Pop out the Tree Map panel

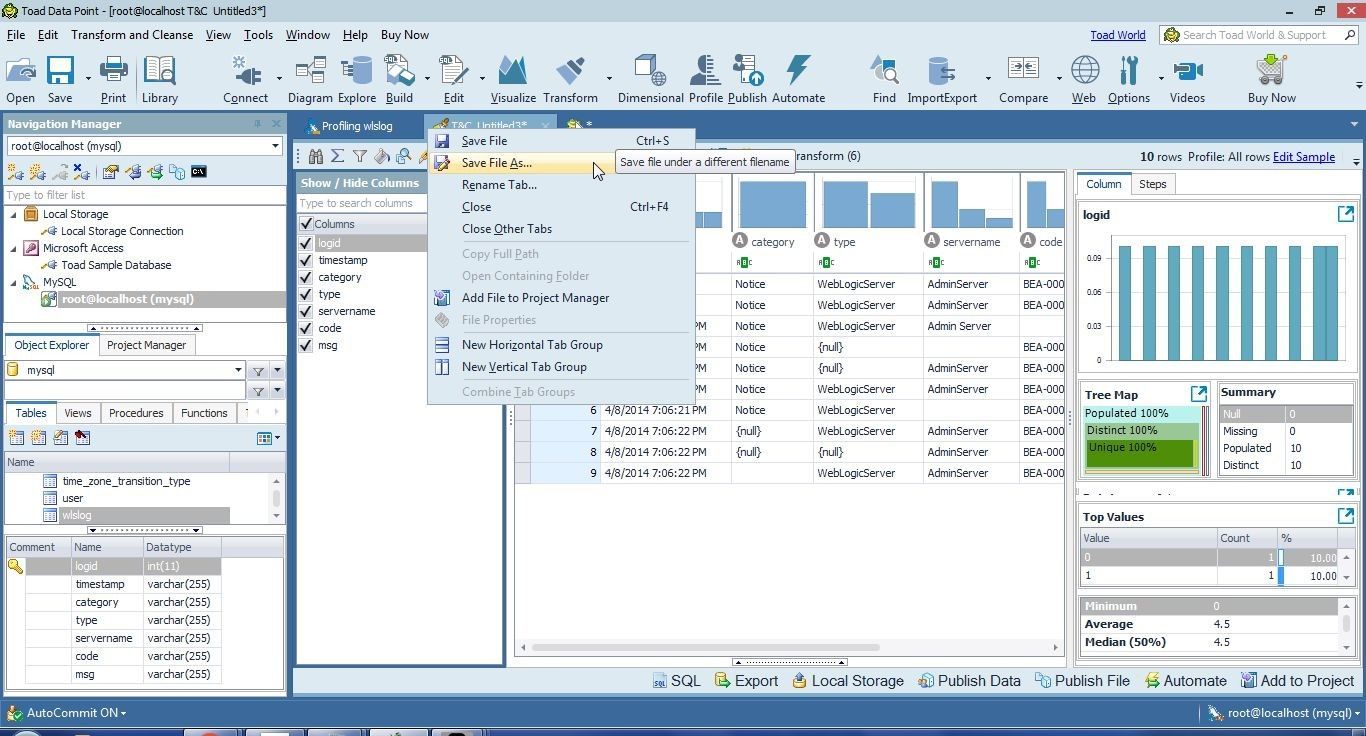(x=1198, y=393)
